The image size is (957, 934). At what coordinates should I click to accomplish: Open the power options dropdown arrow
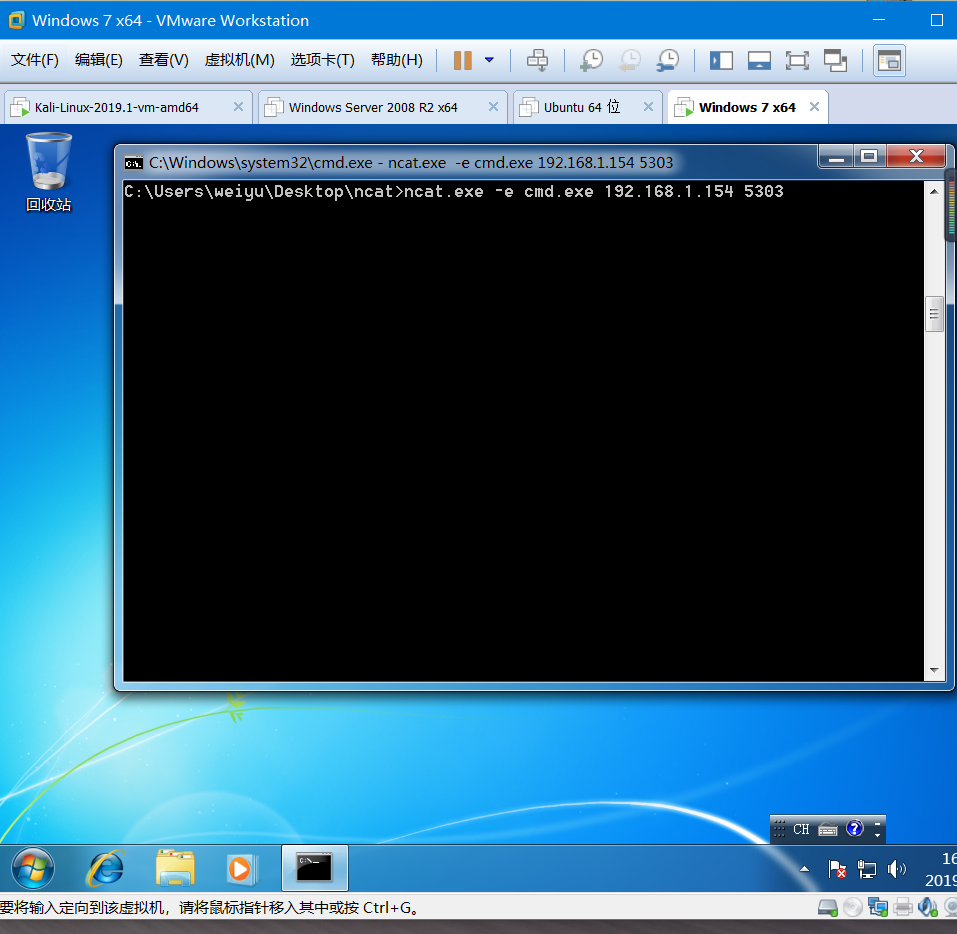(x=489, y=60)
